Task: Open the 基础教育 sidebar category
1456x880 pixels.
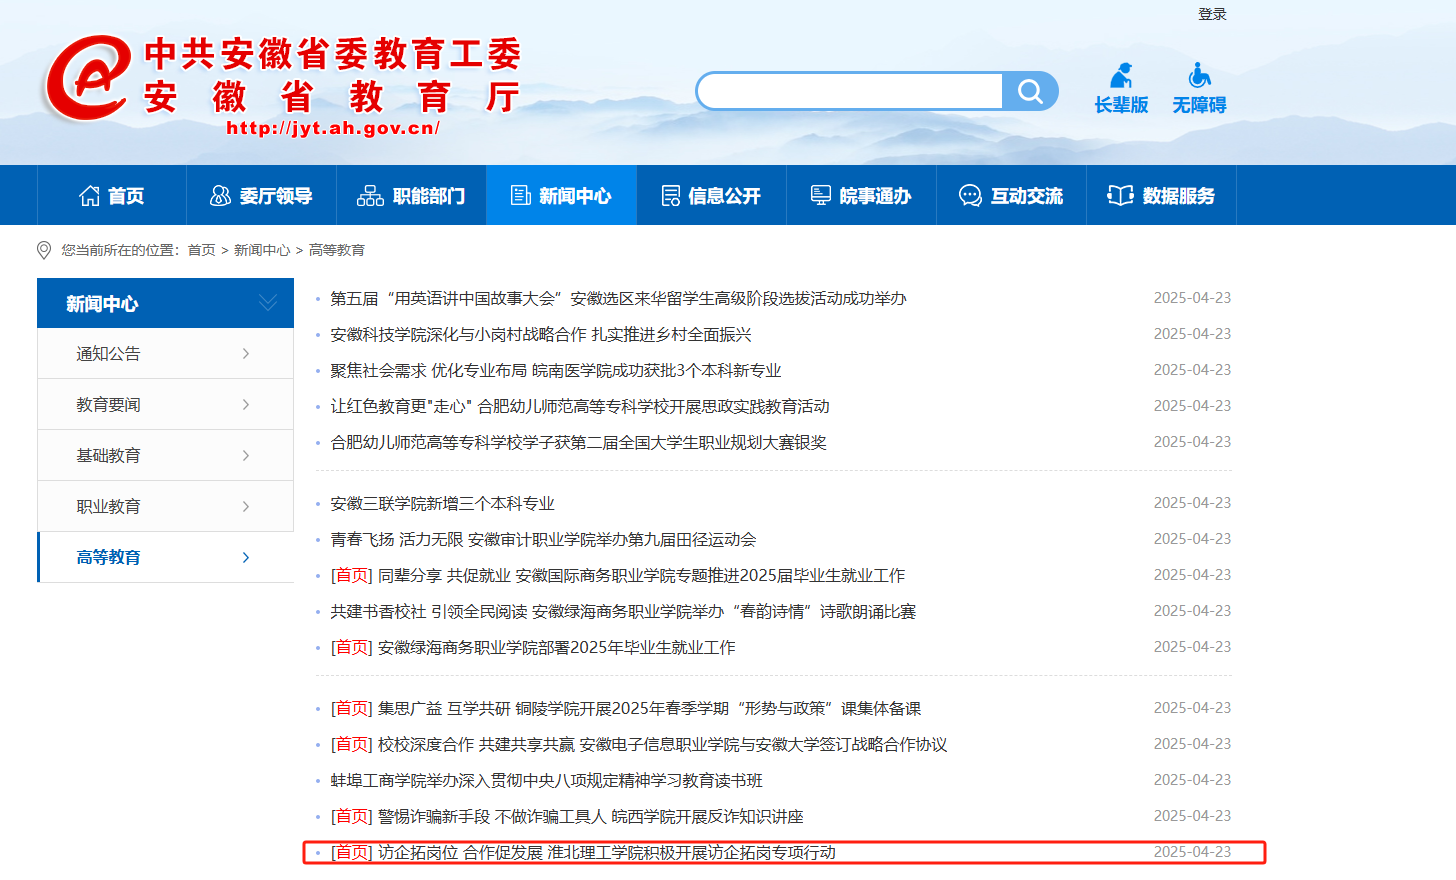Action: click(109, 456)
